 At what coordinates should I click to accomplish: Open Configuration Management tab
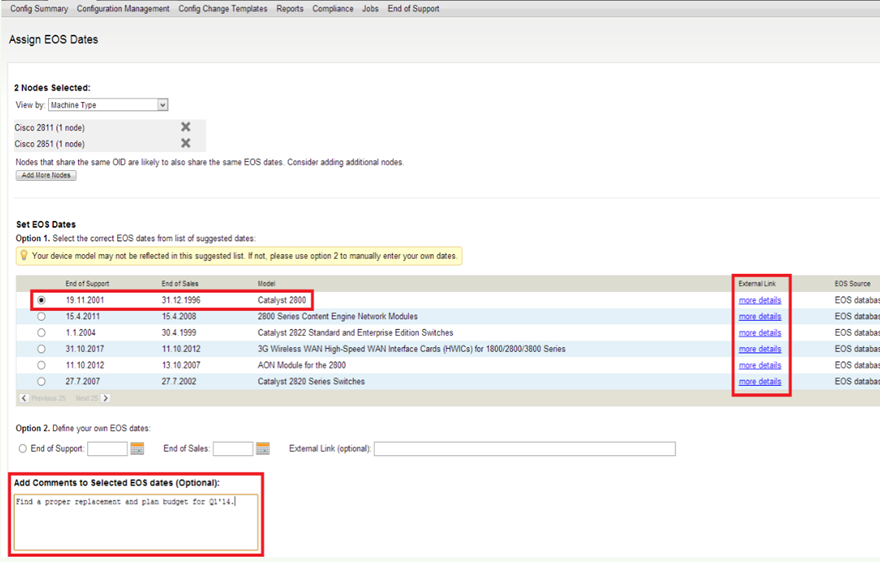coord(123,9)
